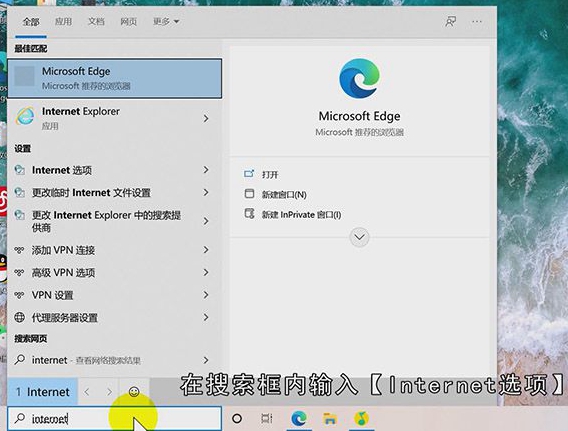Click the magnifier icon beside internet web result
This screenshot has width=568, height=431.
(x=20, y=359)
